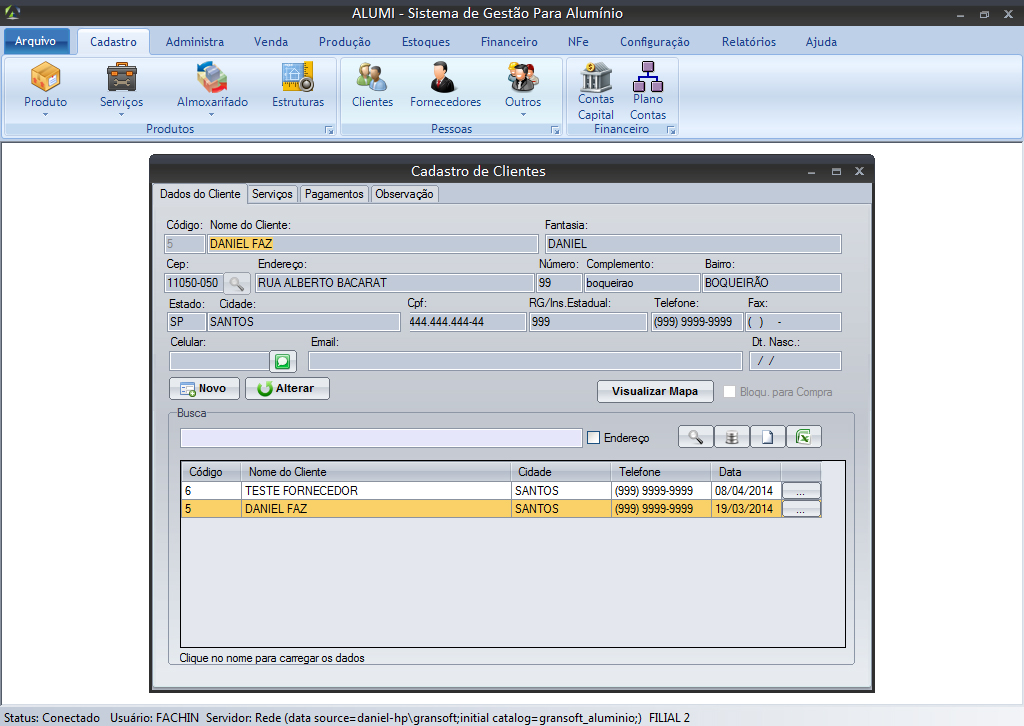This screenshot has width=1024, height=726.
Task: Open the Clientes ribbon icon
Action: tap(372, 77)
